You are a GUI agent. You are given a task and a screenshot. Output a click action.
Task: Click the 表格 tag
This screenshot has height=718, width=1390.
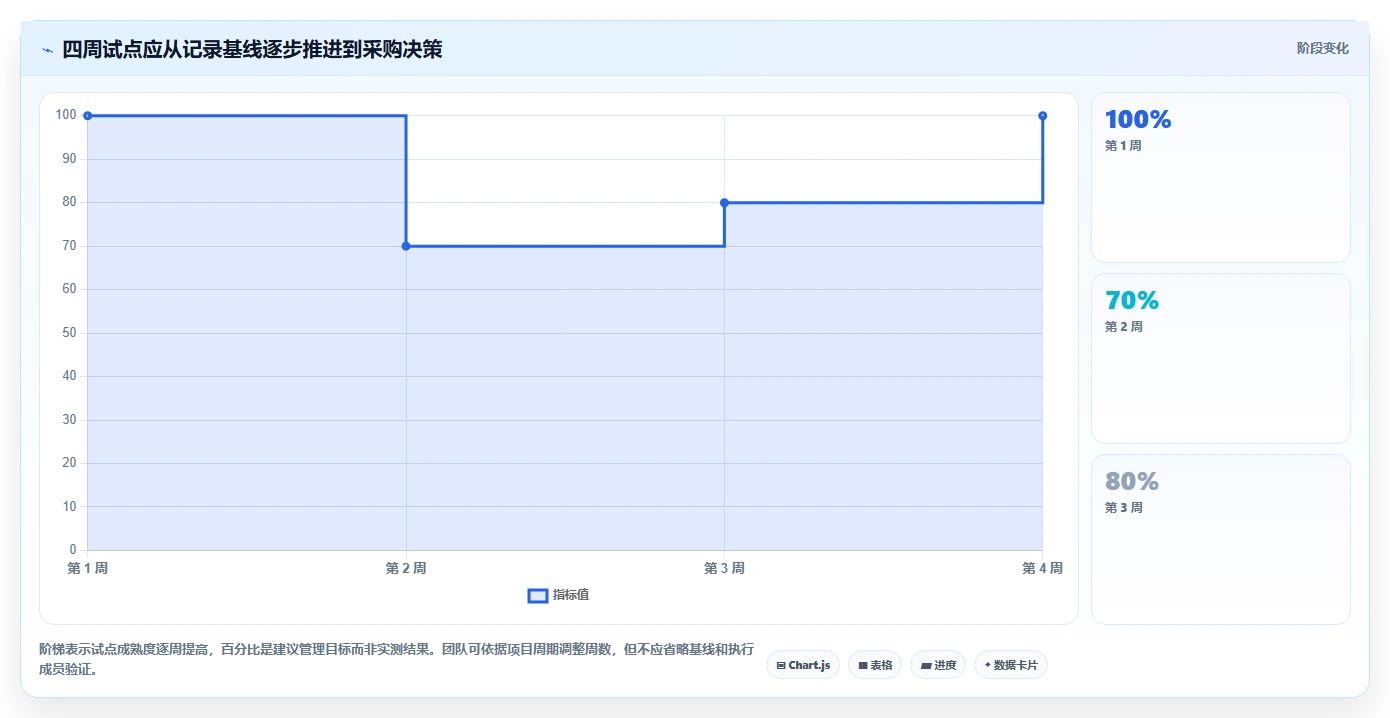point(875,665)
